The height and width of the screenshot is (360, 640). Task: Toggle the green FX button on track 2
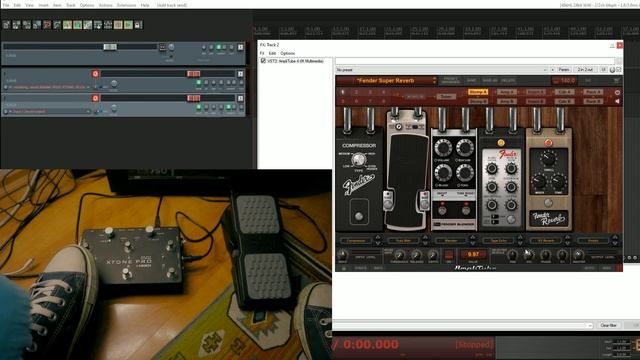tap(198, 107)
